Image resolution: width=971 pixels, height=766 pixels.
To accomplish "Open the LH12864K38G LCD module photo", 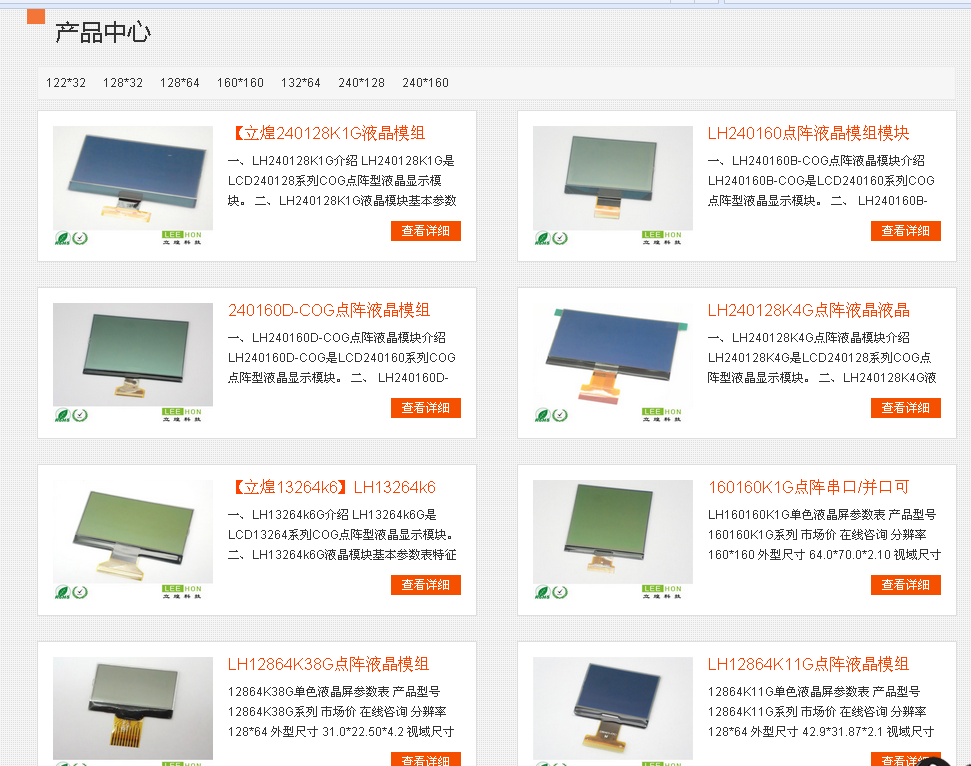I will (x=133, y=712).
